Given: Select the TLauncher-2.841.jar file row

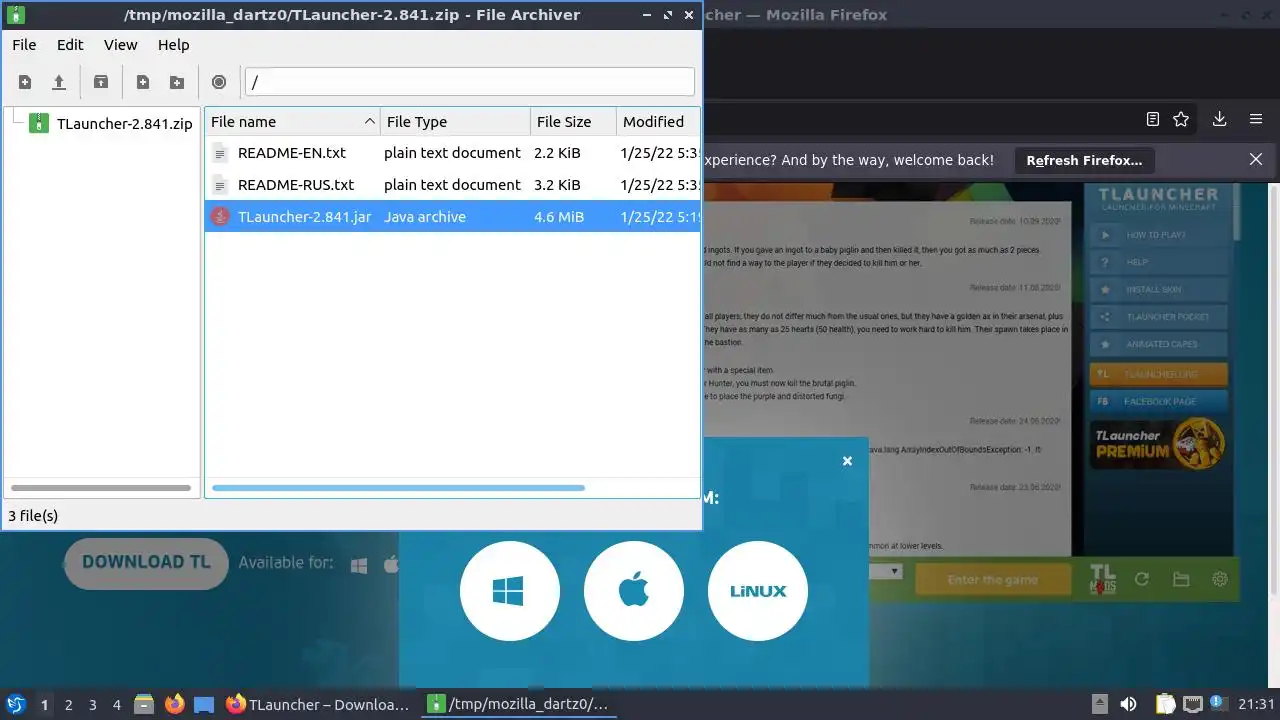Looking at the screenshot, I should [452, 217].
